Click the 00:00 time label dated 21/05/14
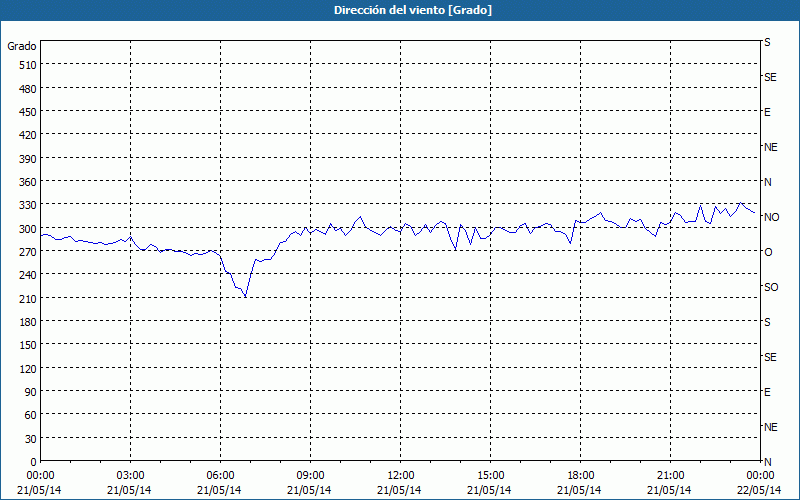The height and width of the screenshot is (500, 800). coord(40,476)
